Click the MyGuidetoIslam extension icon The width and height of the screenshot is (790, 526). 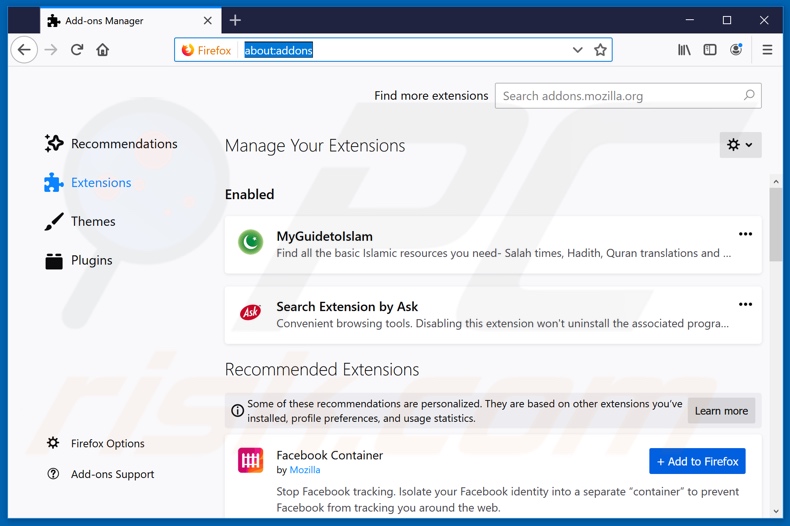point(250,242)
